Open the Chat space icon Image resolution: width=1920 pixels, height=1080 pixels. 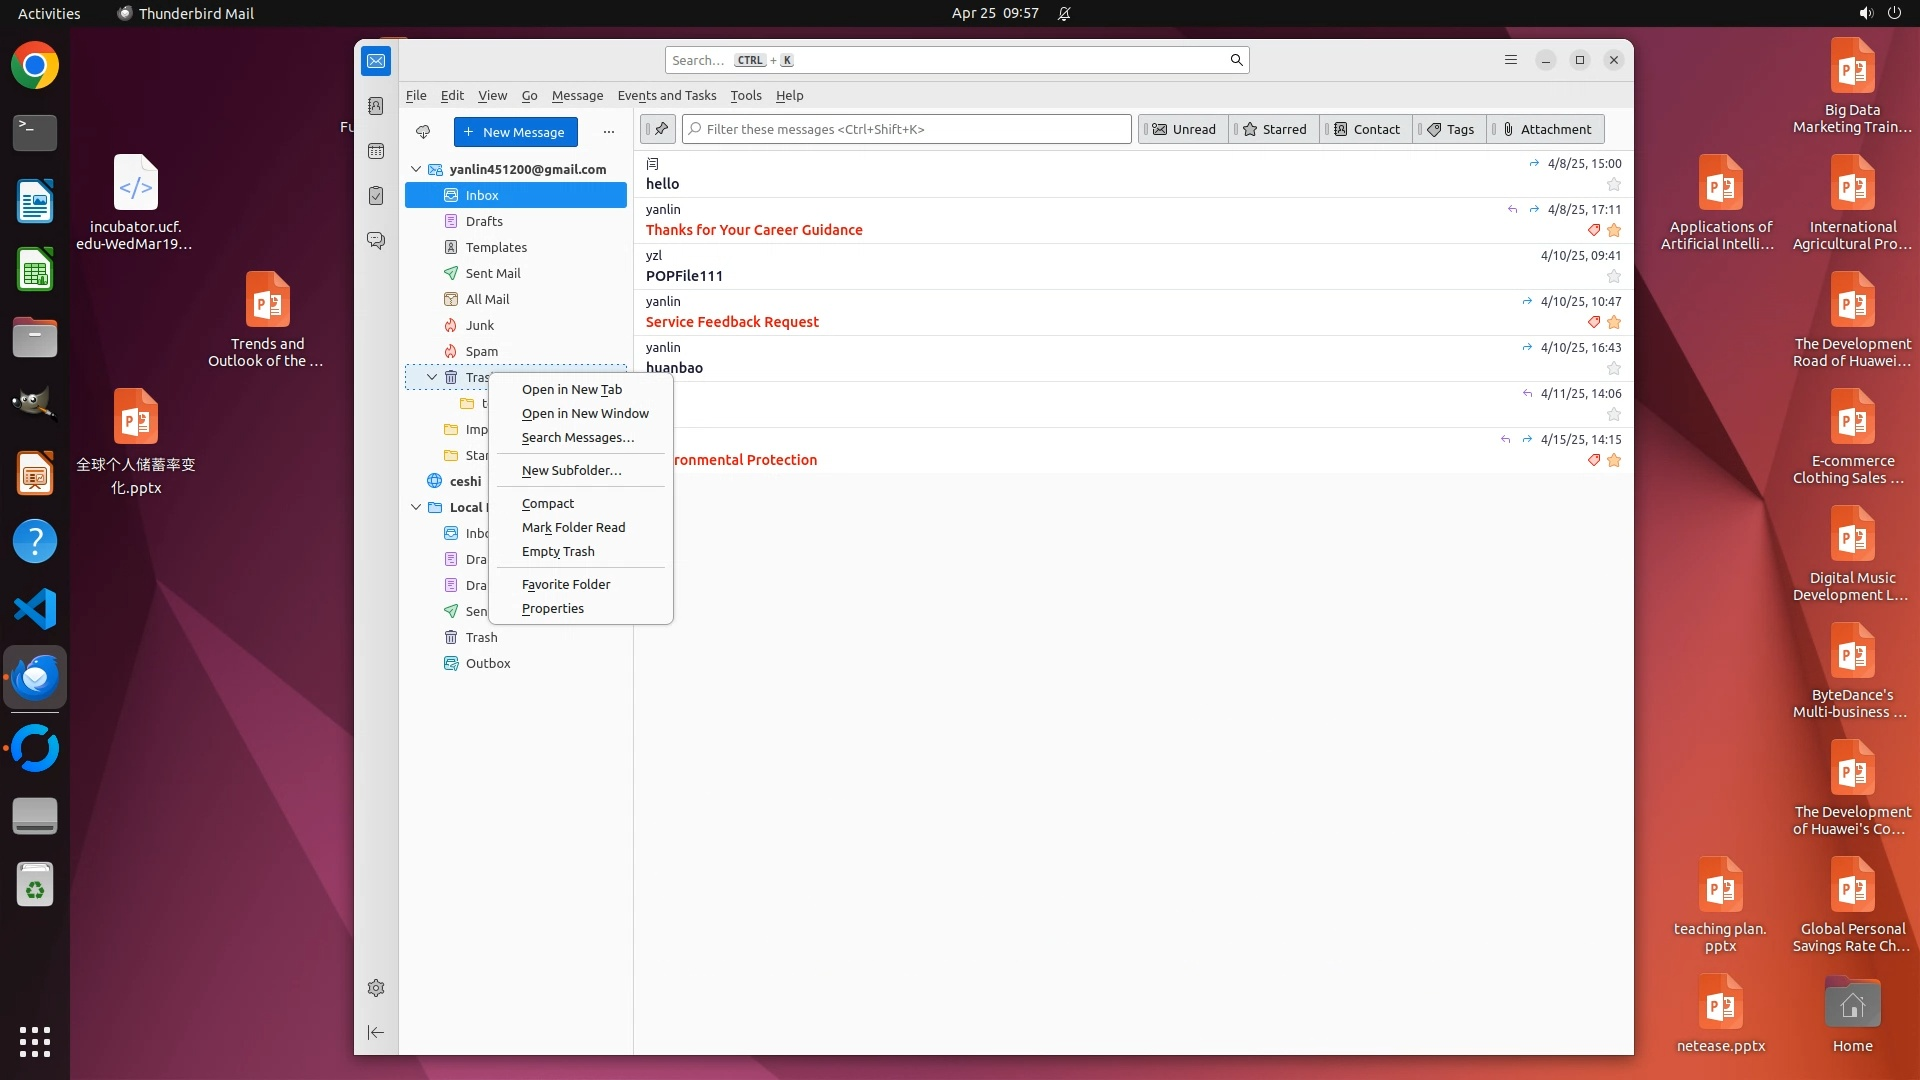pos(376,241)
